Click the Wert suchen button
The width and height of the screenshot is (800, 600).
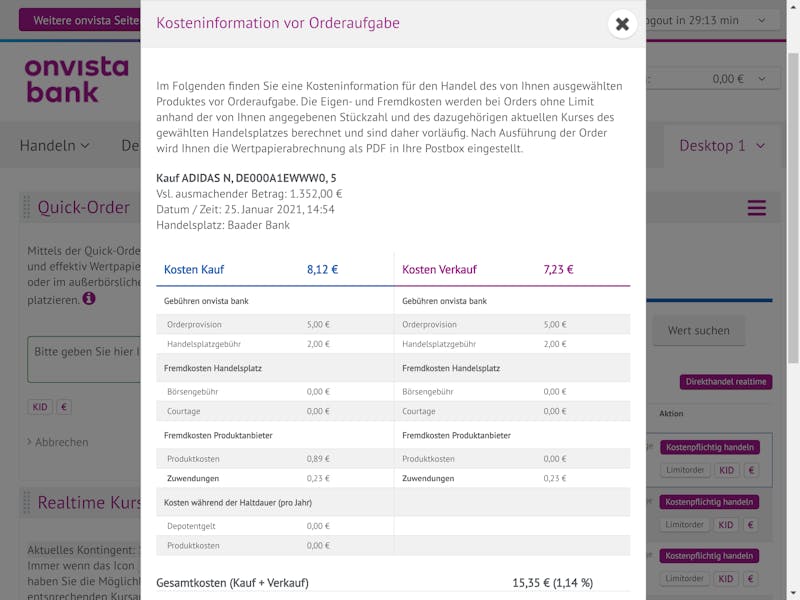[x=698, y=331]
